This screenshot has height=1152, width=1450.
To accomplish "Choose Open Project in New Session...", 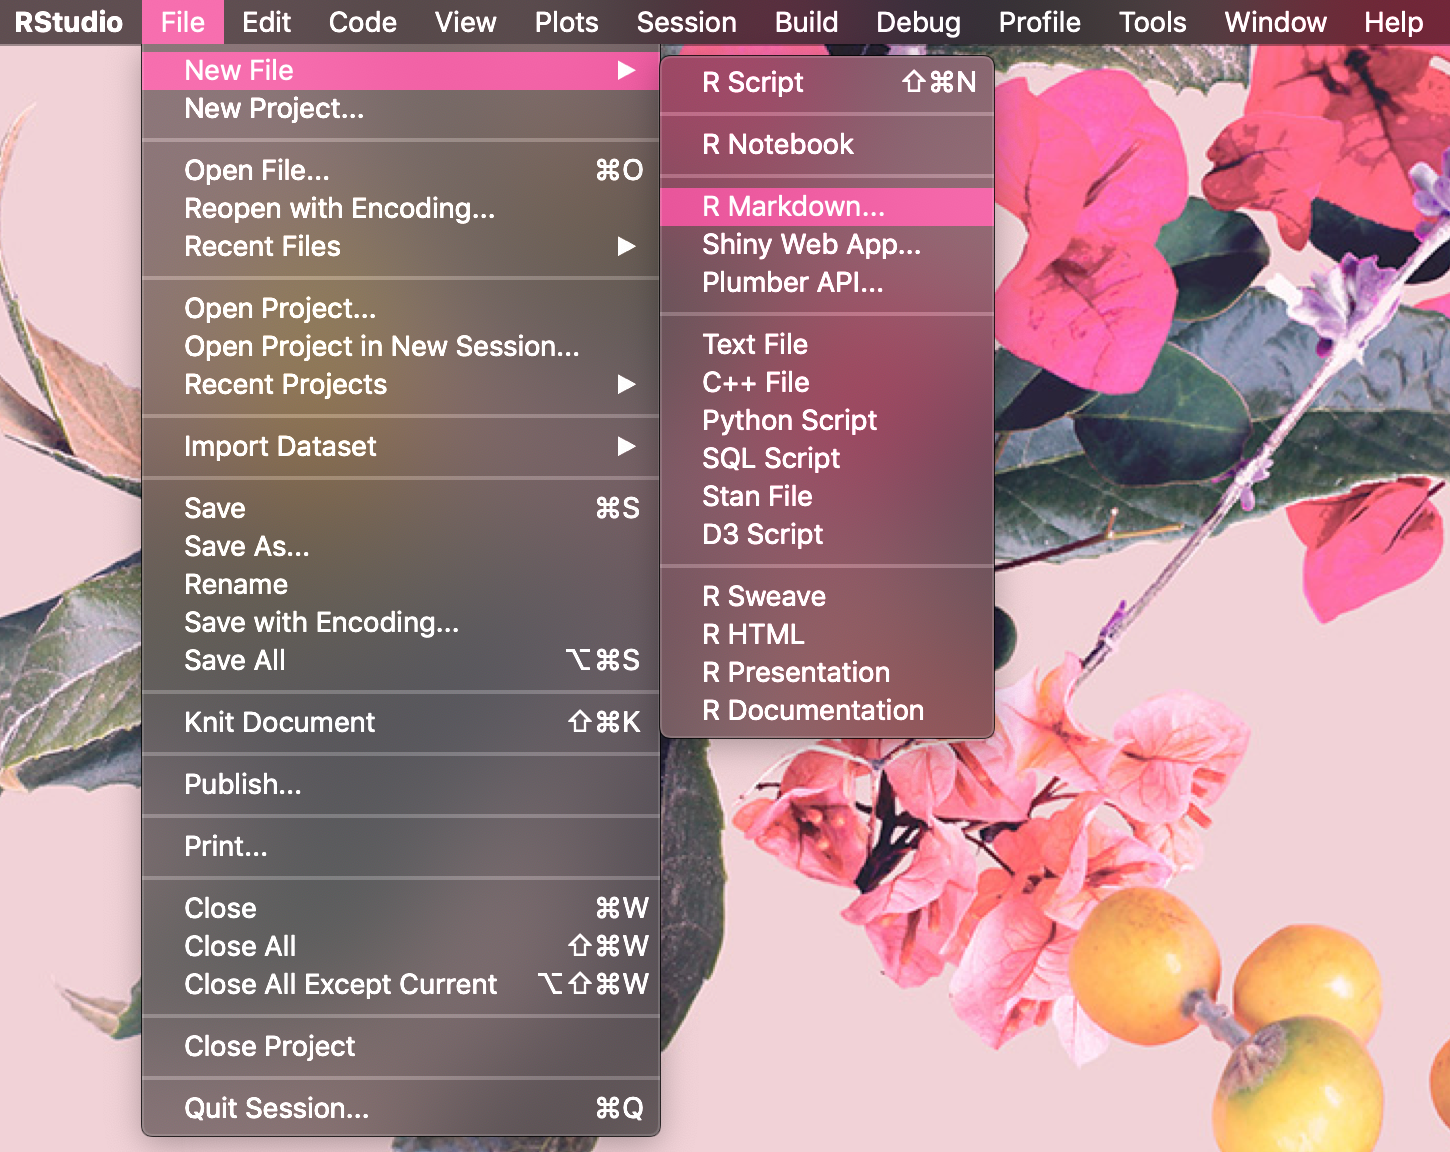I will click(401, 346).
